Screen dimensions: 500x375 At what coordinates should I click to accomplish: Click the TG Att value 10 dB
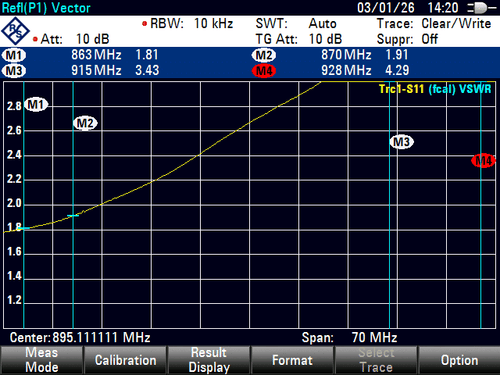click(x=325, y=39)
